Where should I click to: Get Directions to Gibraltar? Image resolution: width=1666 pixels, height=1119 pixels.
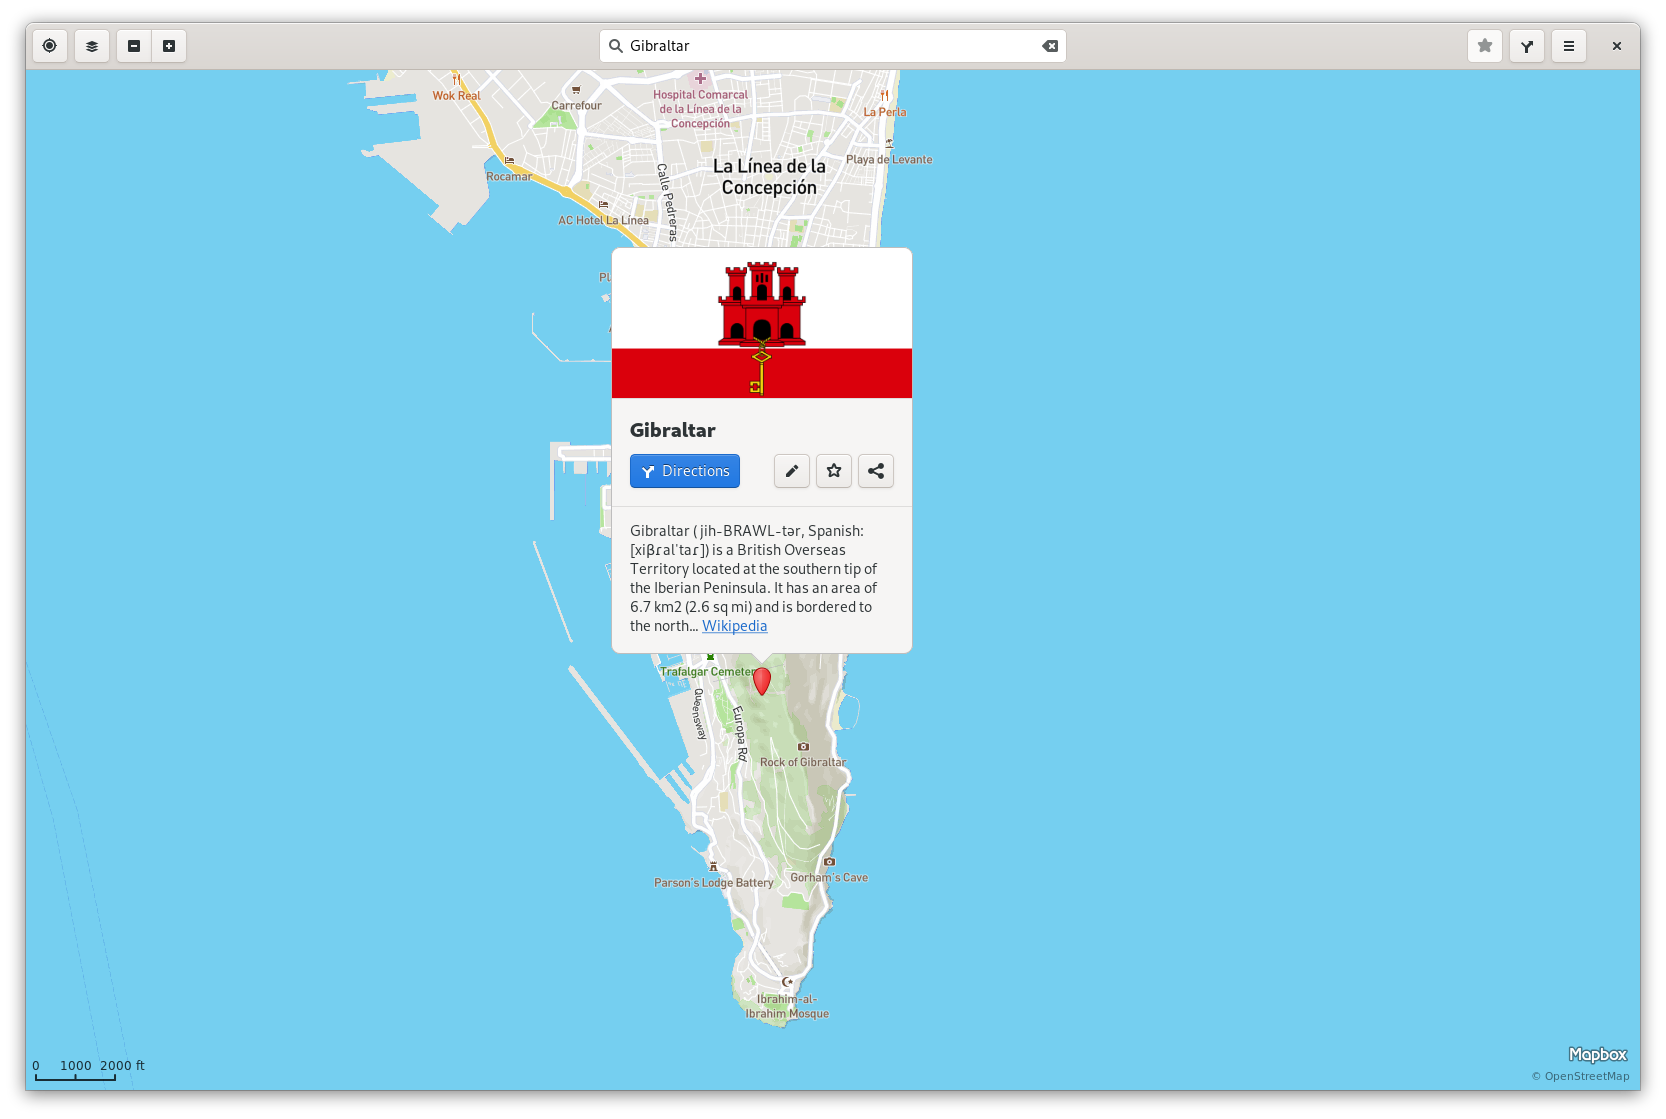coord(685,471)
